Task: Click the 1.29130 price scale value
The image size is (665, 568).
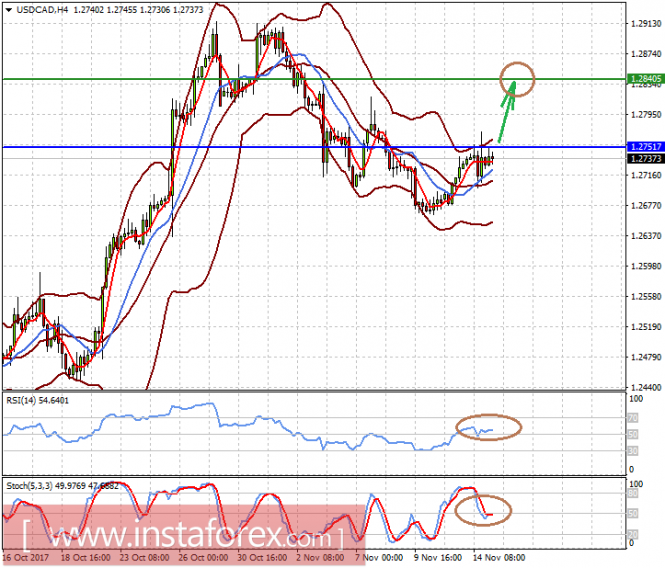Action: (646, 24)
